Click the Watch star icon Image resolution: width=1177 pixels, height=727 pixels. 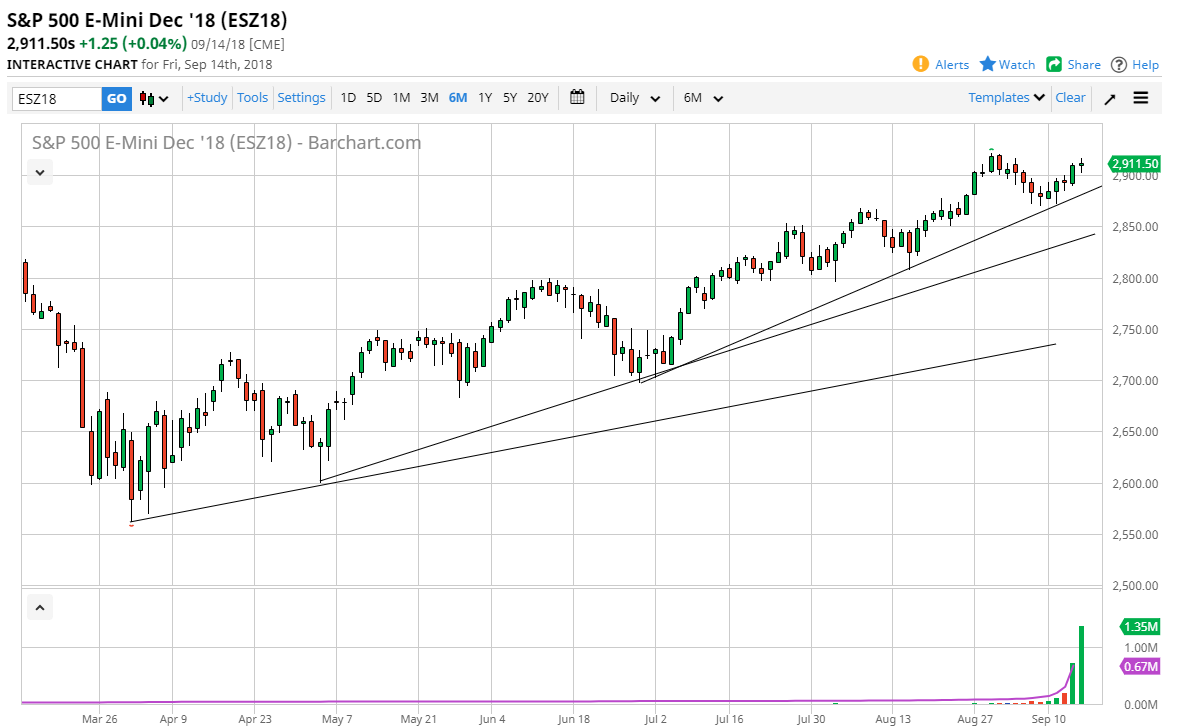[x=986, y=64]
